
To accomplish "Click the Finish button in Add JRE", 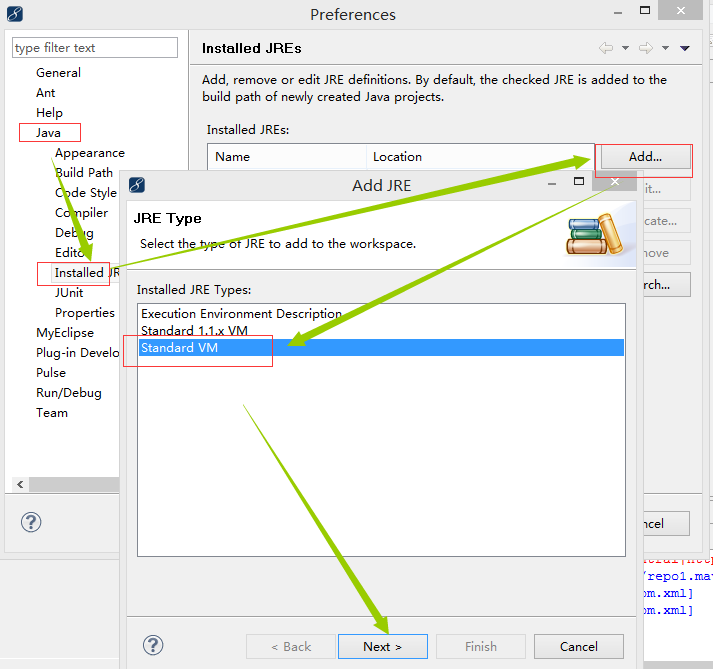I will click(481, 646).
